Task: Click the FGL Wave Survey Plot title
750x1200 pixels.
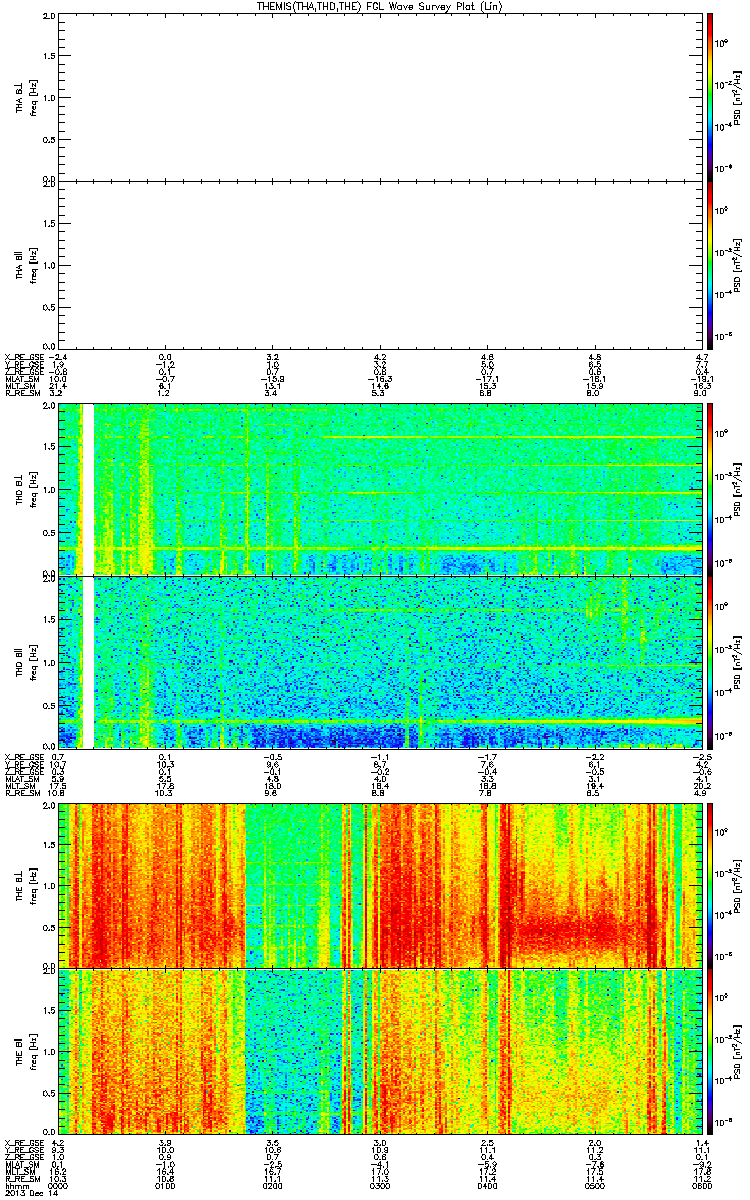Action: pos(375,6)
